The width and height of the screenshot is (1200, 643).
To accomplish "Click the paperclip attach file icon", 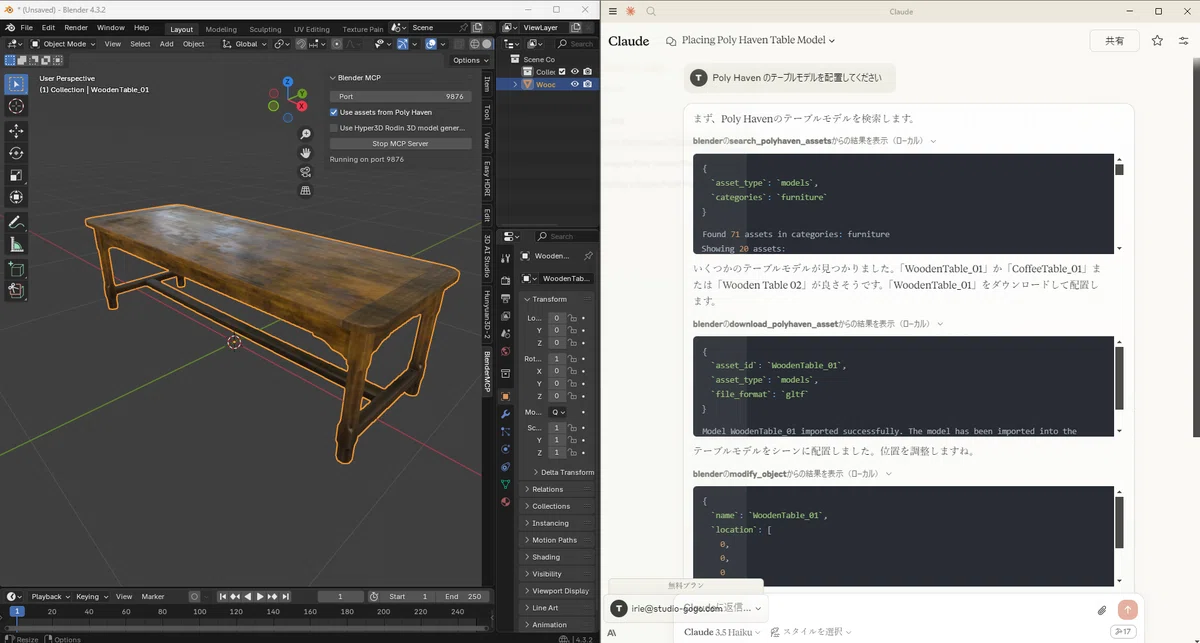I will (1102, 610).
